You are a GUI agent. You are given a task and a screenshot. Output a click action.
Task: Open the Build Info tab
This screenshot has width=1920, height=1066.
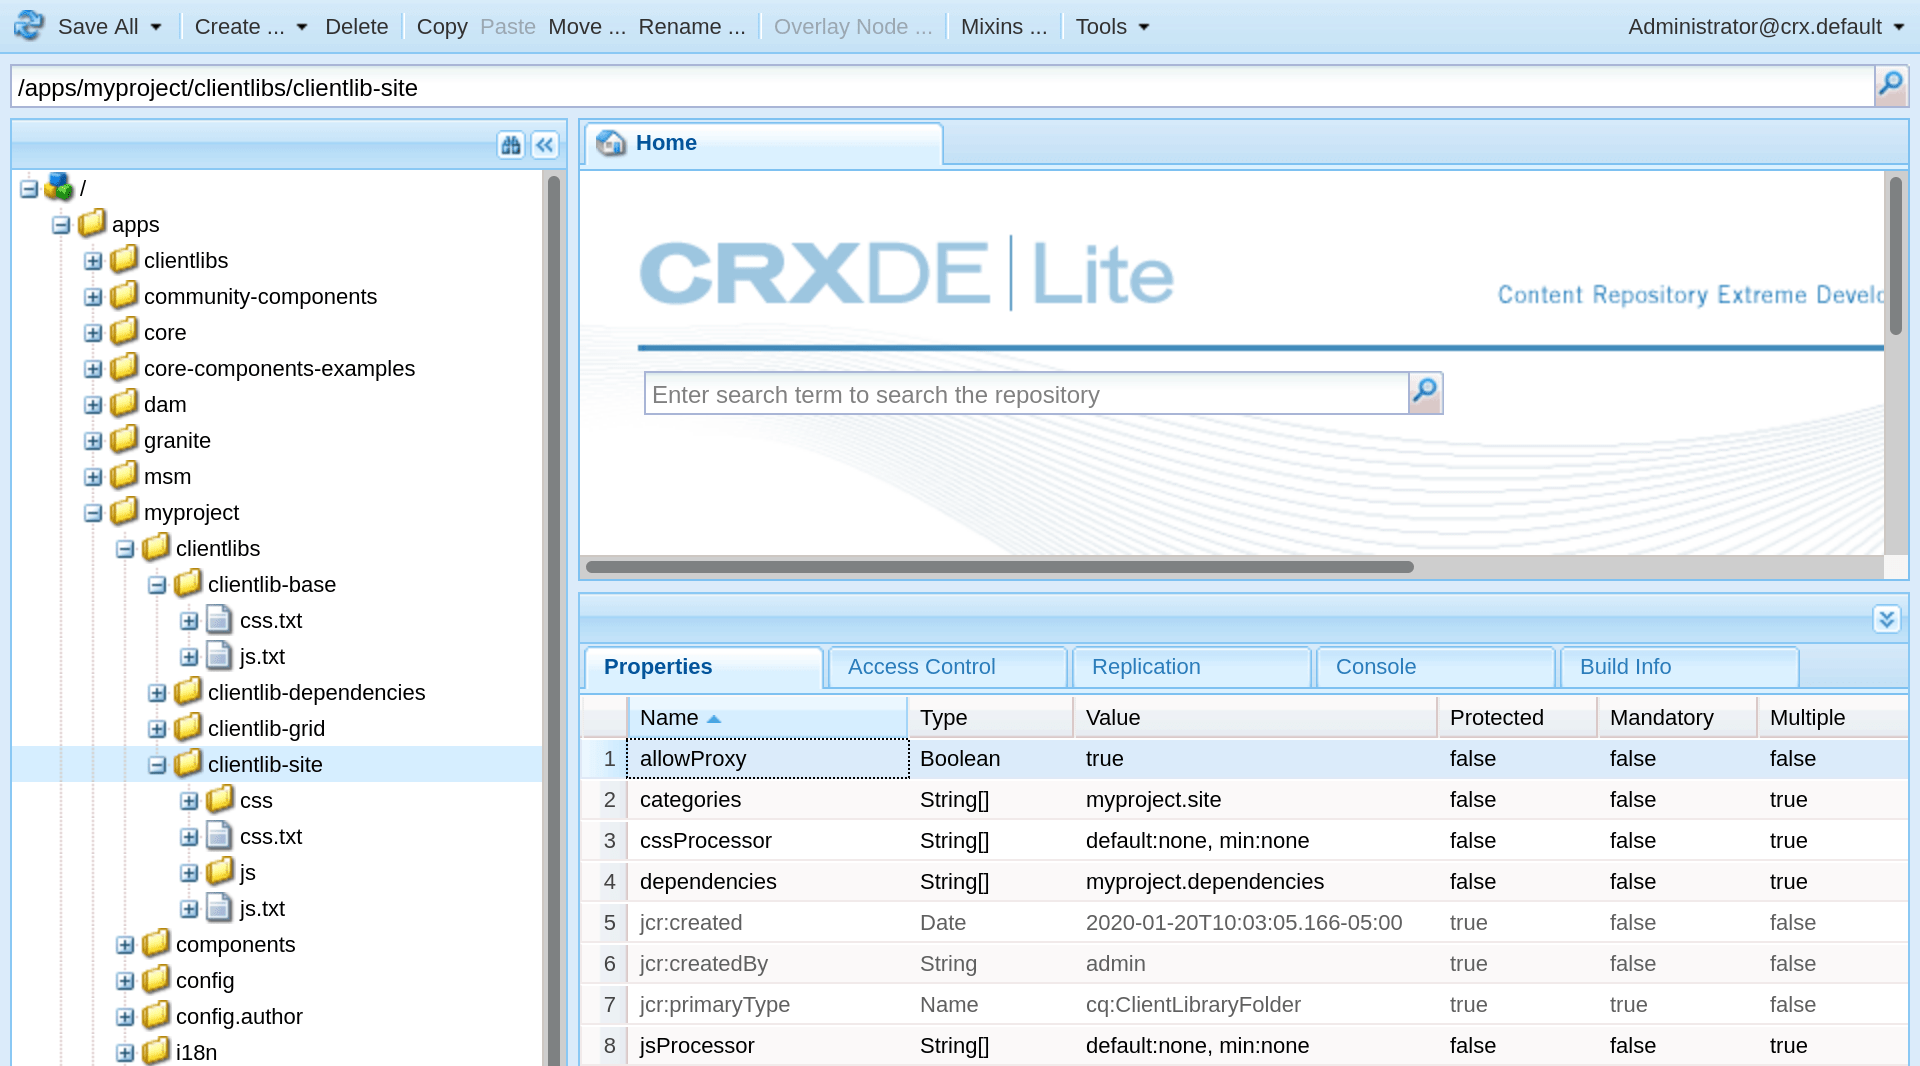pos(1679,667)
